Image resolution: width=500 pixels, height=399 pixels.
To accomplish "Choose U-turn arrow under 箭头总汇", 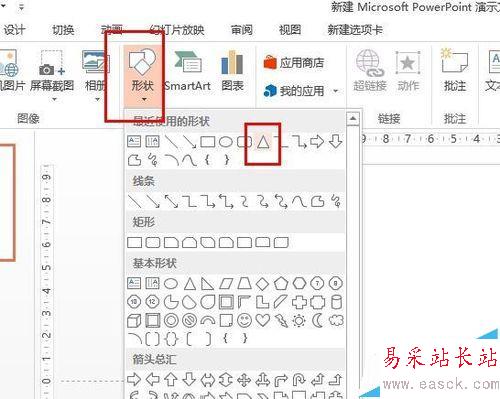I will (x=299, y=379).
